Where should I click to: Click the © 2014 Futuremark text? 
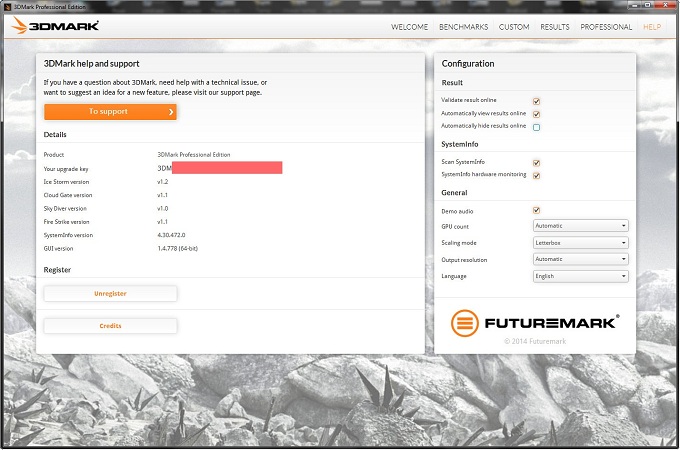tap(535, 341)
